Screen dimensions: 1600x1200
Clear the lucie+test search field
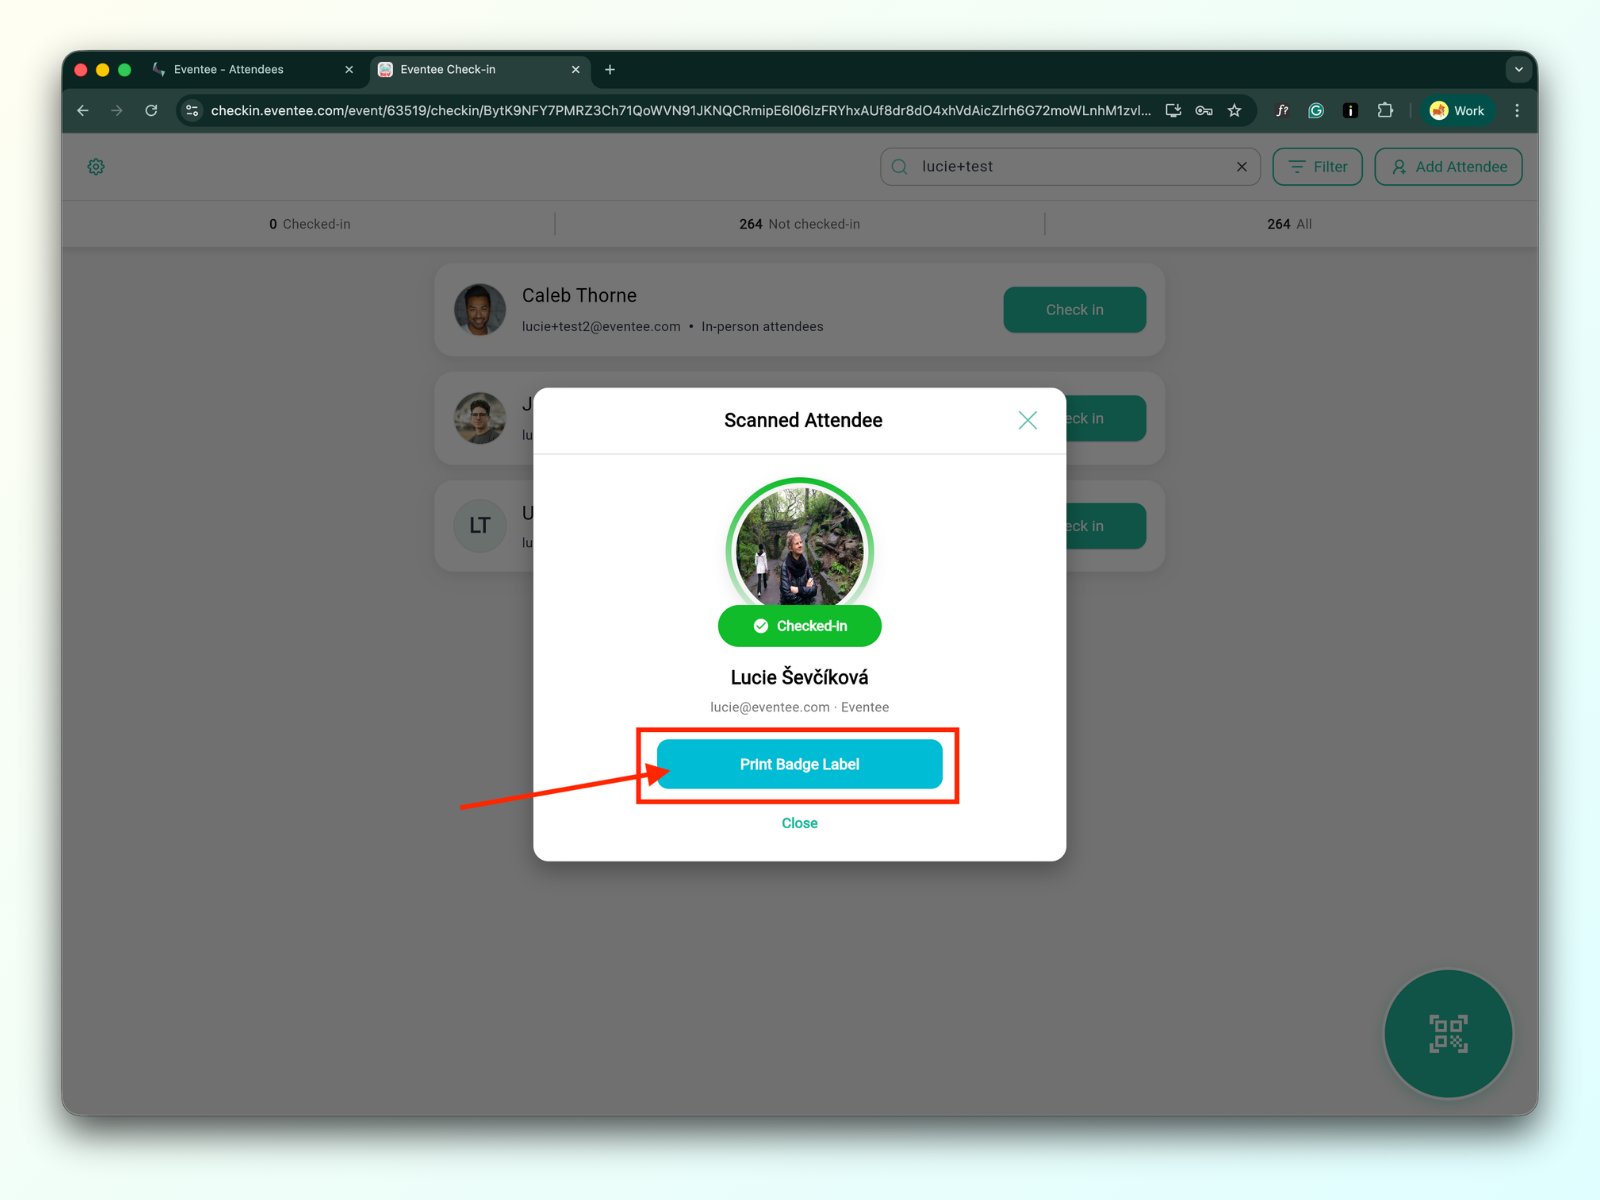click(1241, 167)
